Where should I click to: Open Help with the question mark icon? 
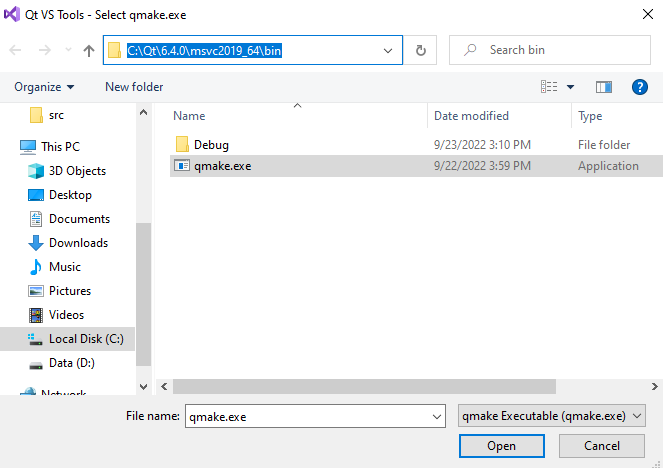coord(640,87)
